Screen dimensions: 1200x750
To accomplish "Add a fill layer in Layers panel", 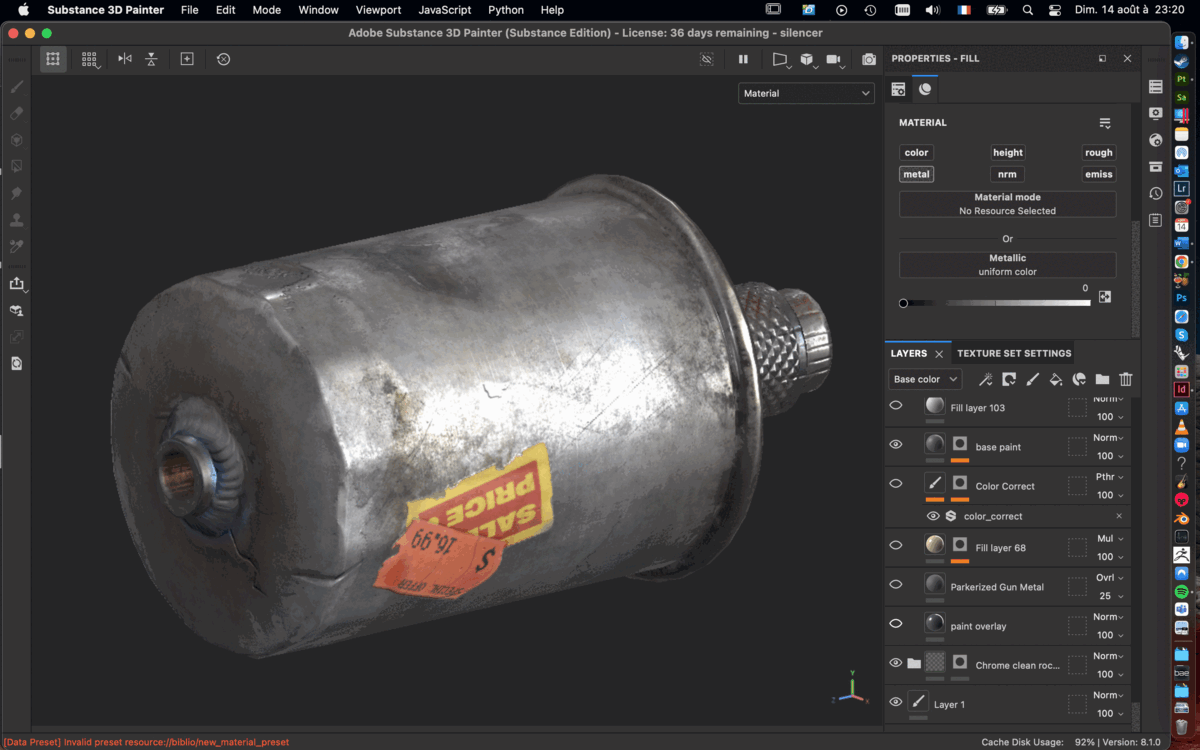I will [1055, 379].
